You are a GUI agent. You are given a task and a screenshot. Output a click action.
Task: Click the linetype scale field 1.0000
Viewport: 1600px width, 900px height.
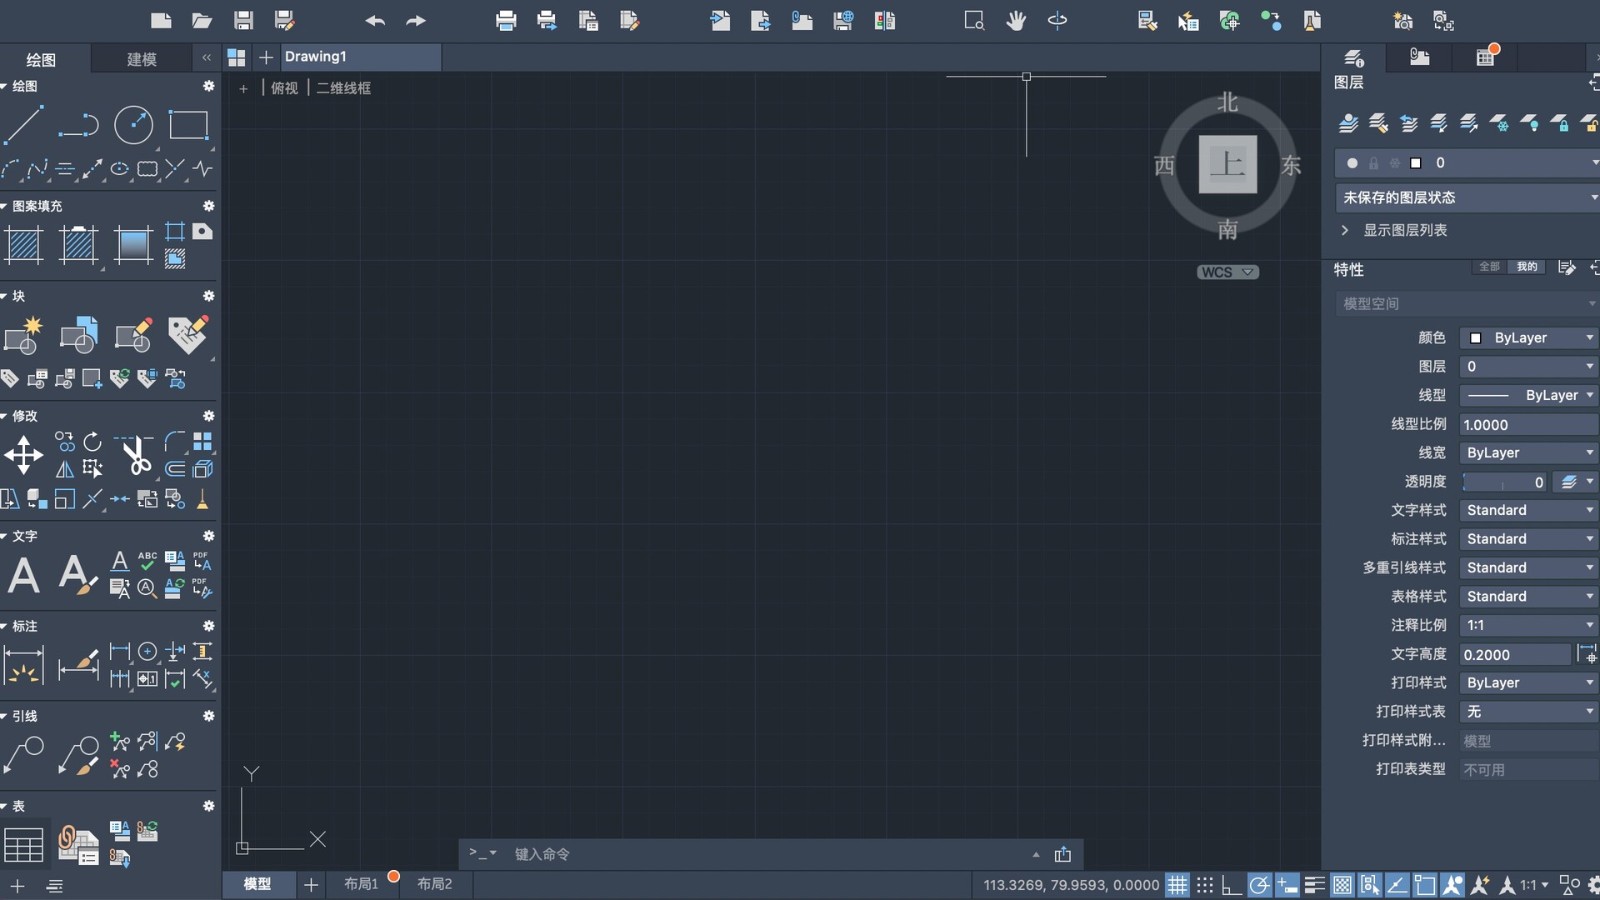click(1529, 424)
